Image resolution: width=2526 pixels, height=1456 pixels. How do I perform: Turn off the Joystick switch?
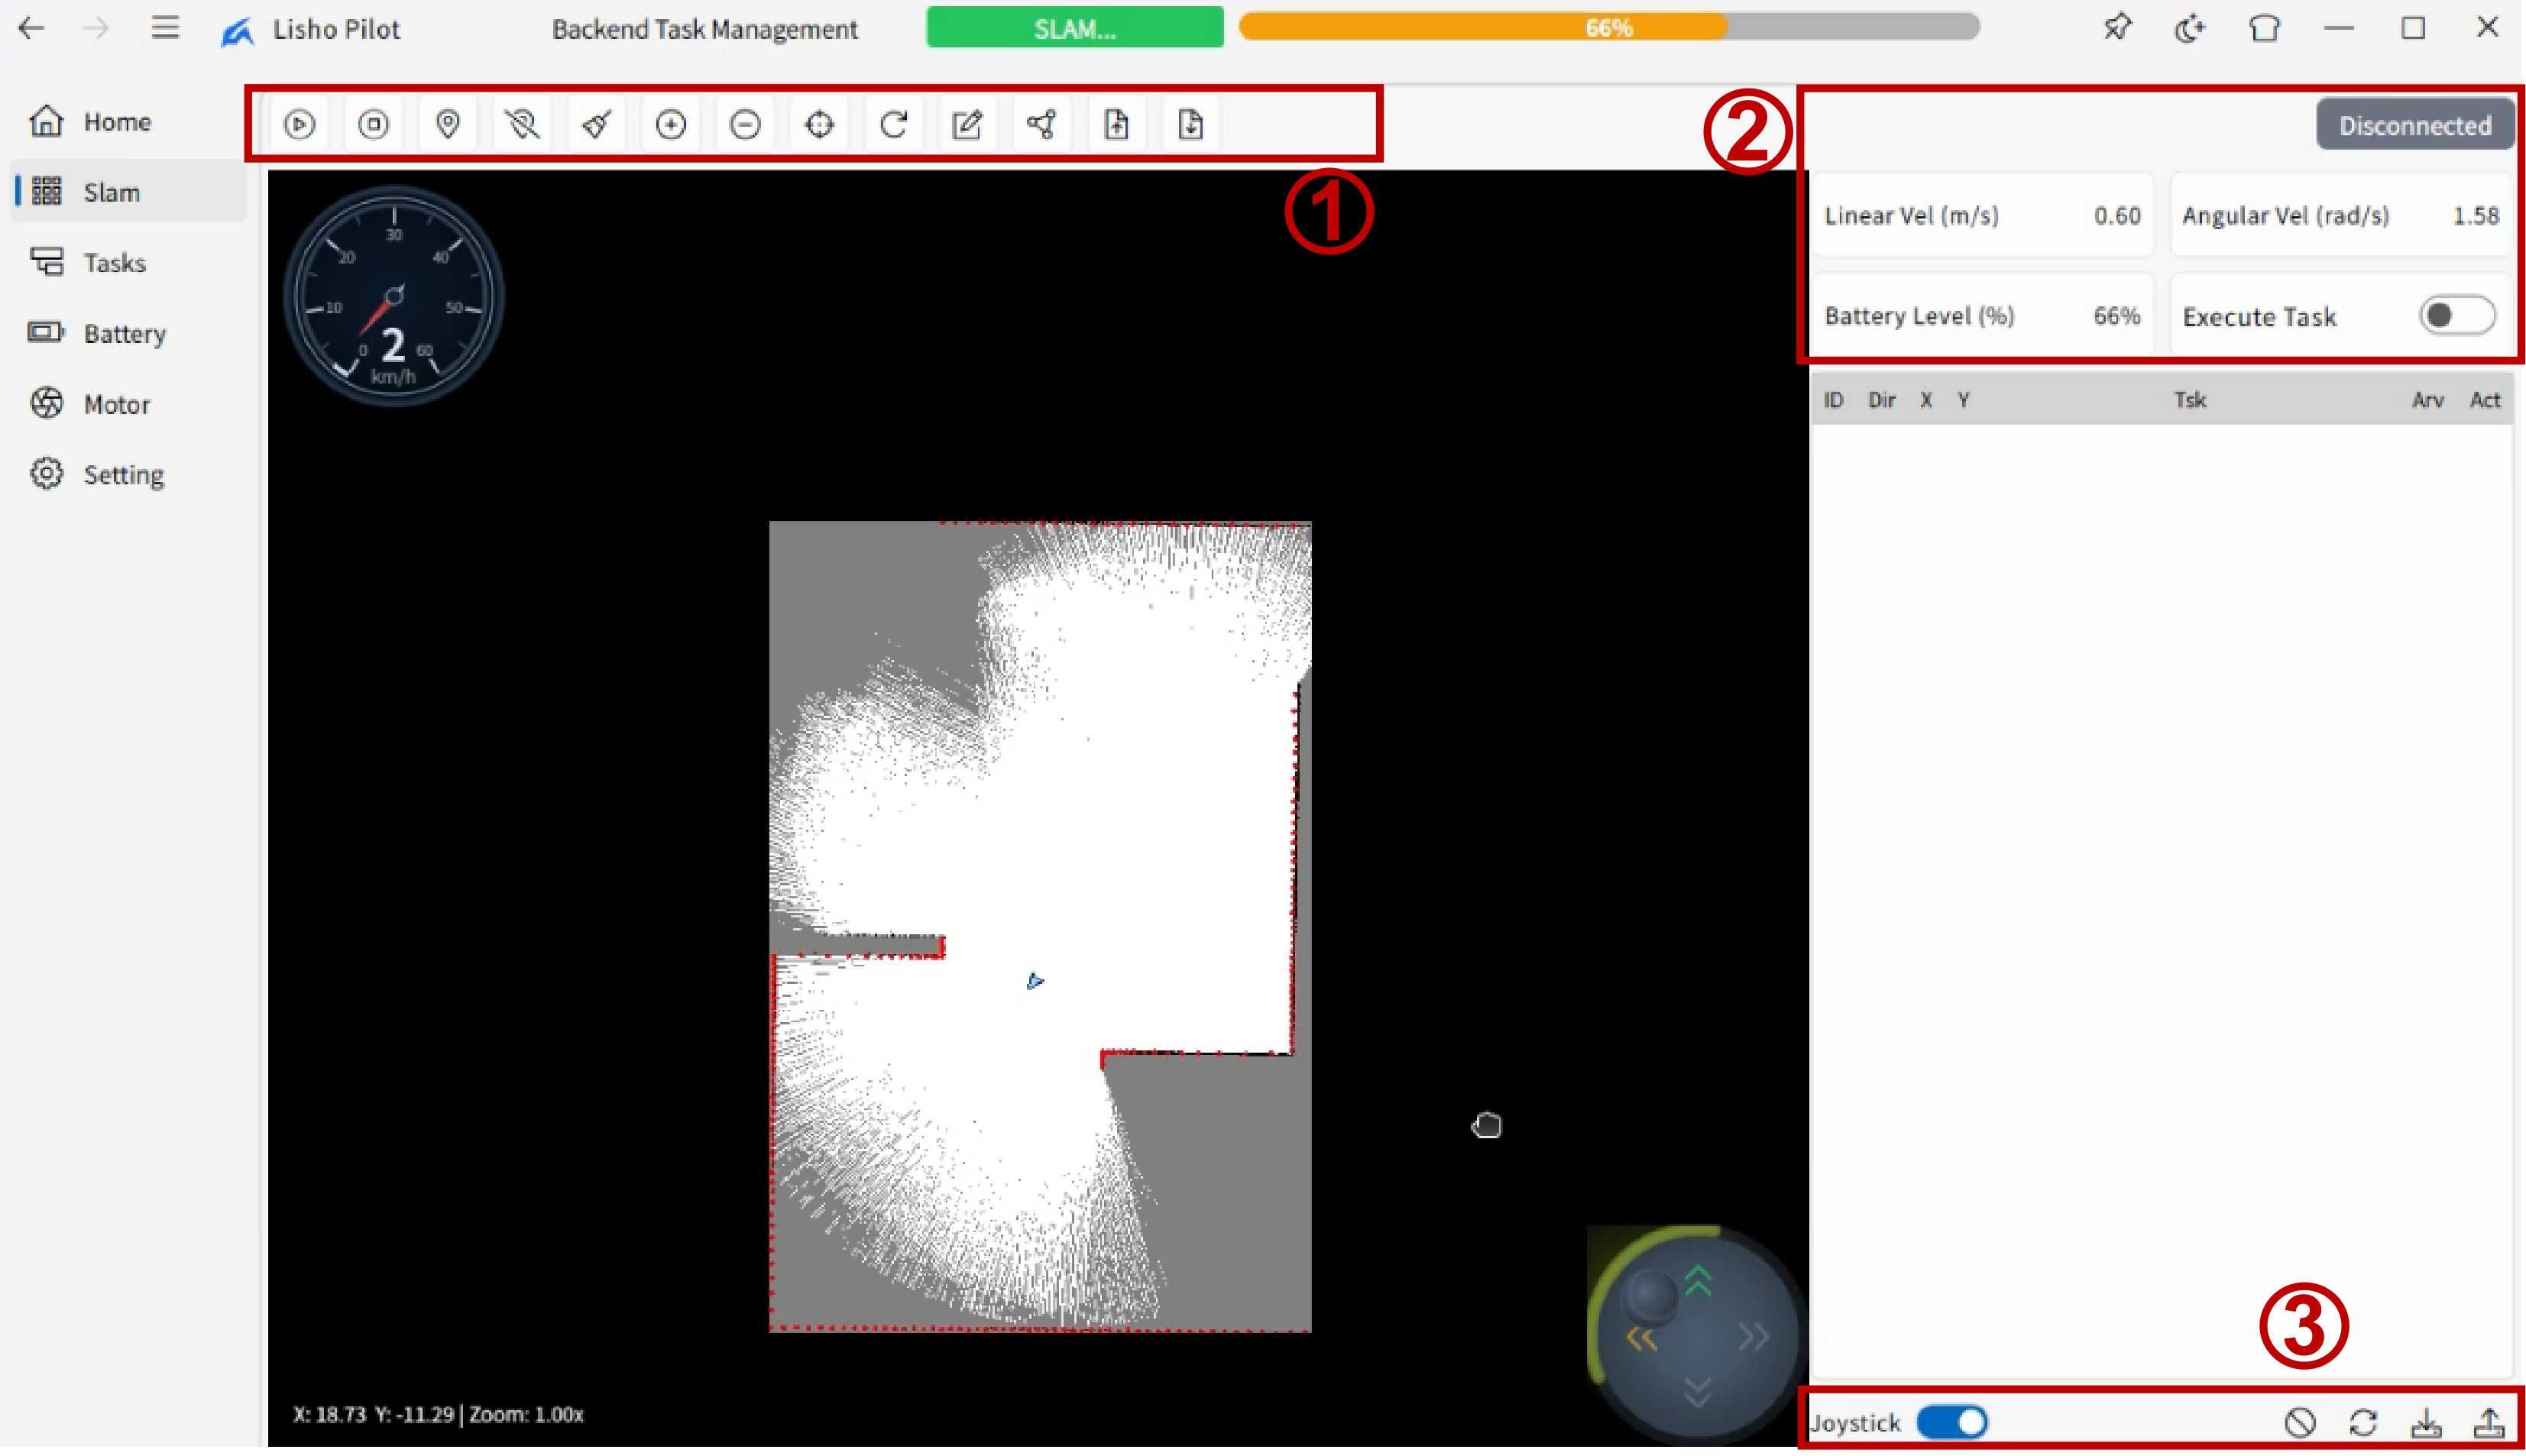(x=1951, y=1422)
